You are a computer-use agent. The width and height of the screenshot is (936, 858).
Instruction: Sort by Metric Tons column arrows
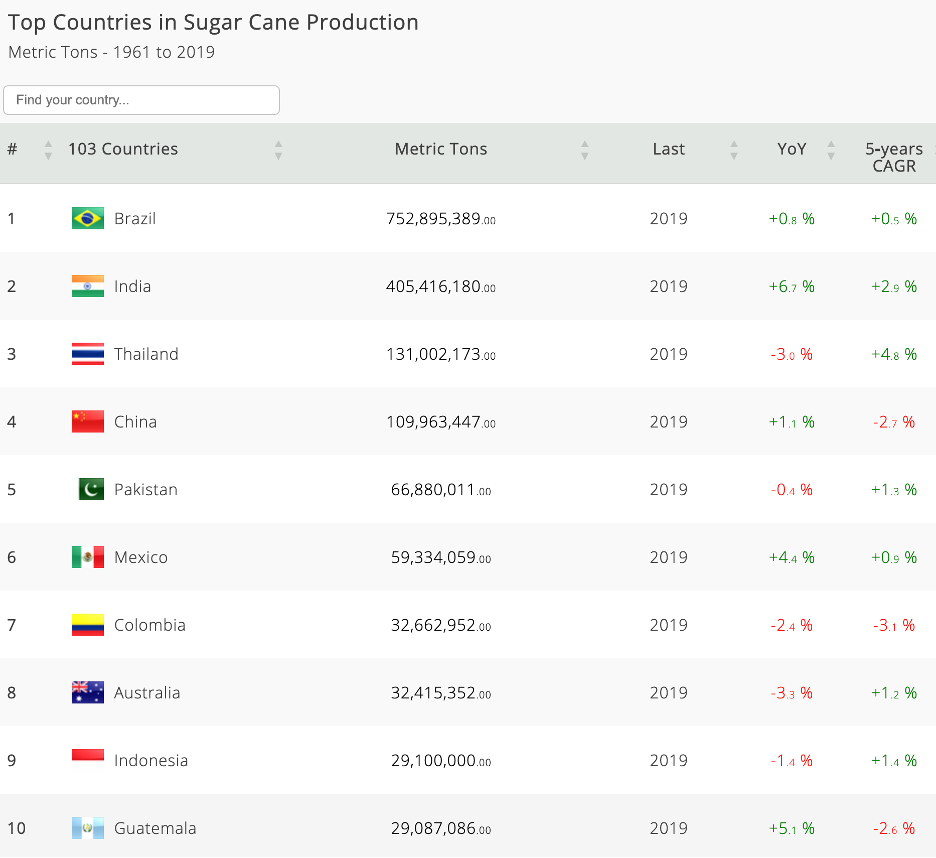tap(584, 150)
